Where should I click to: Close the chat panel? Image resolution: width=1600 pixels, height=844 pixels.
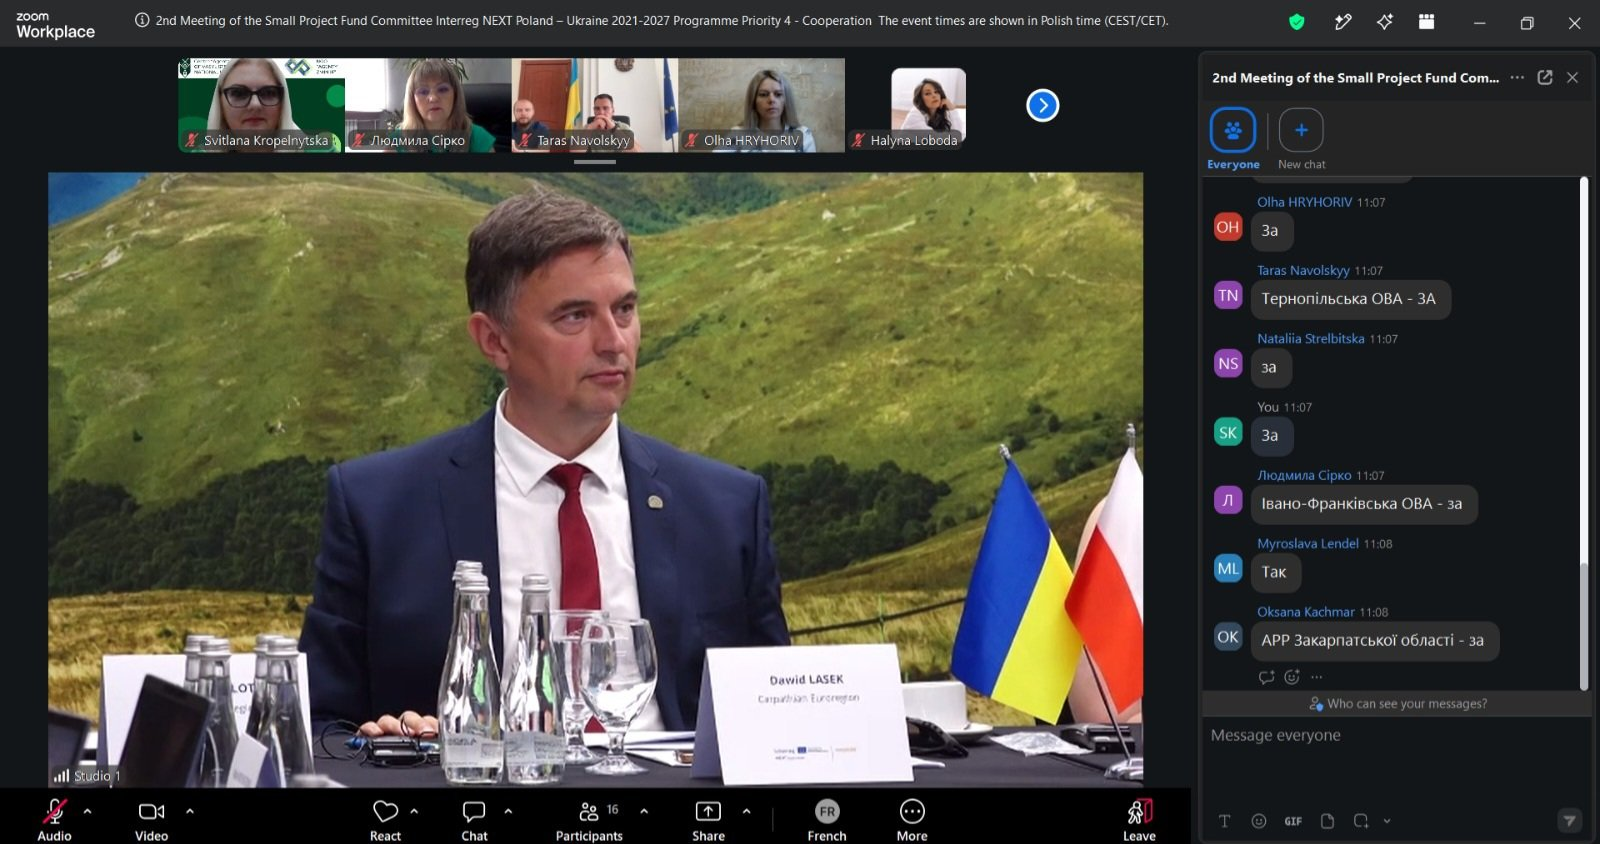[1572, 77]
